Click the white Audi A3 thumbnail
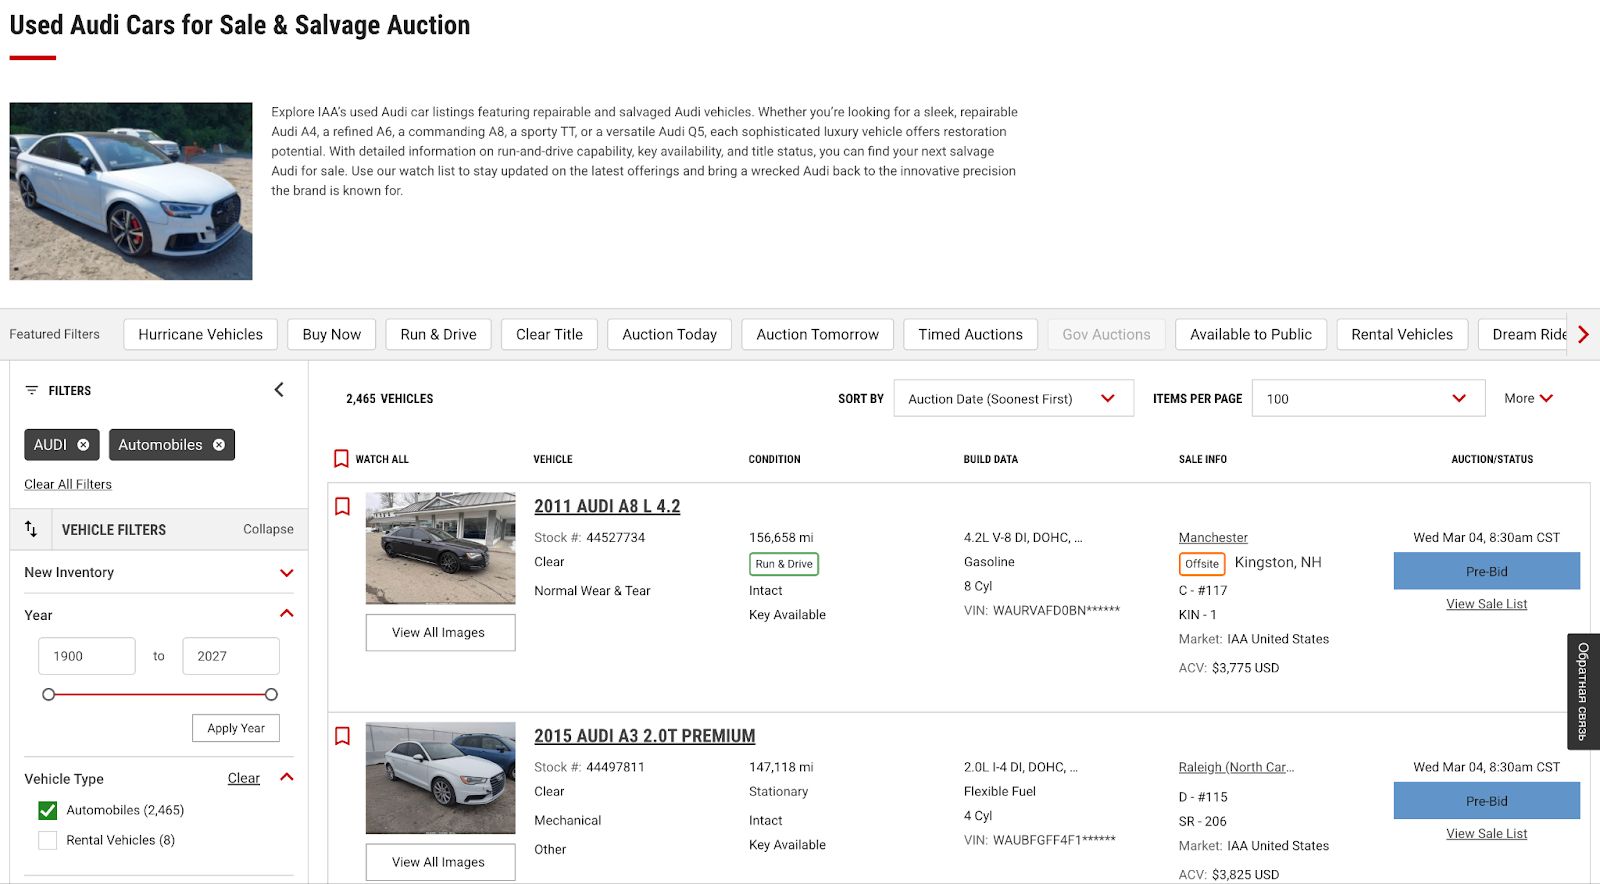 [x=441, y=778]
